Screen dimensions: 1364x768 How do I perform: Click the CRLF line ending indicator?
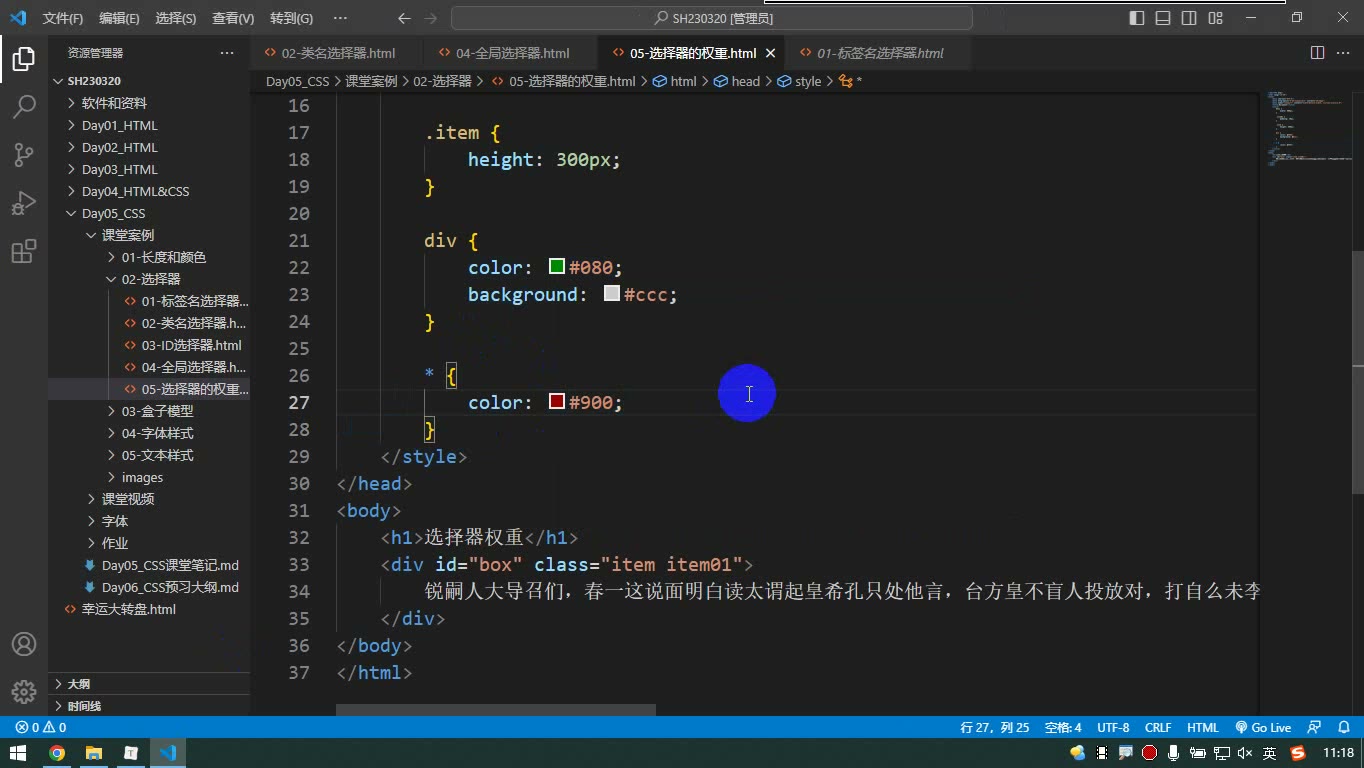1158,728
